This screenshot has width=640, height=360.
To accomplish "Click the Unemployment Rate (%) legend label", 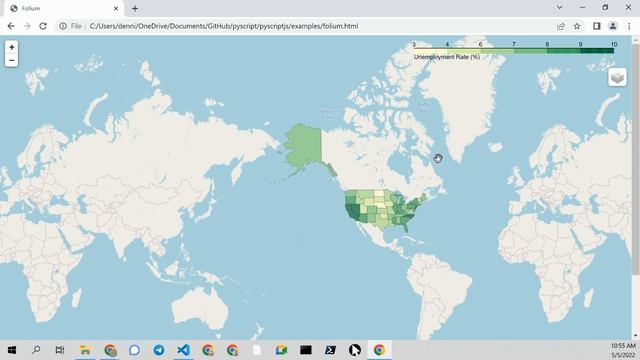I will [x=447, y=57].
